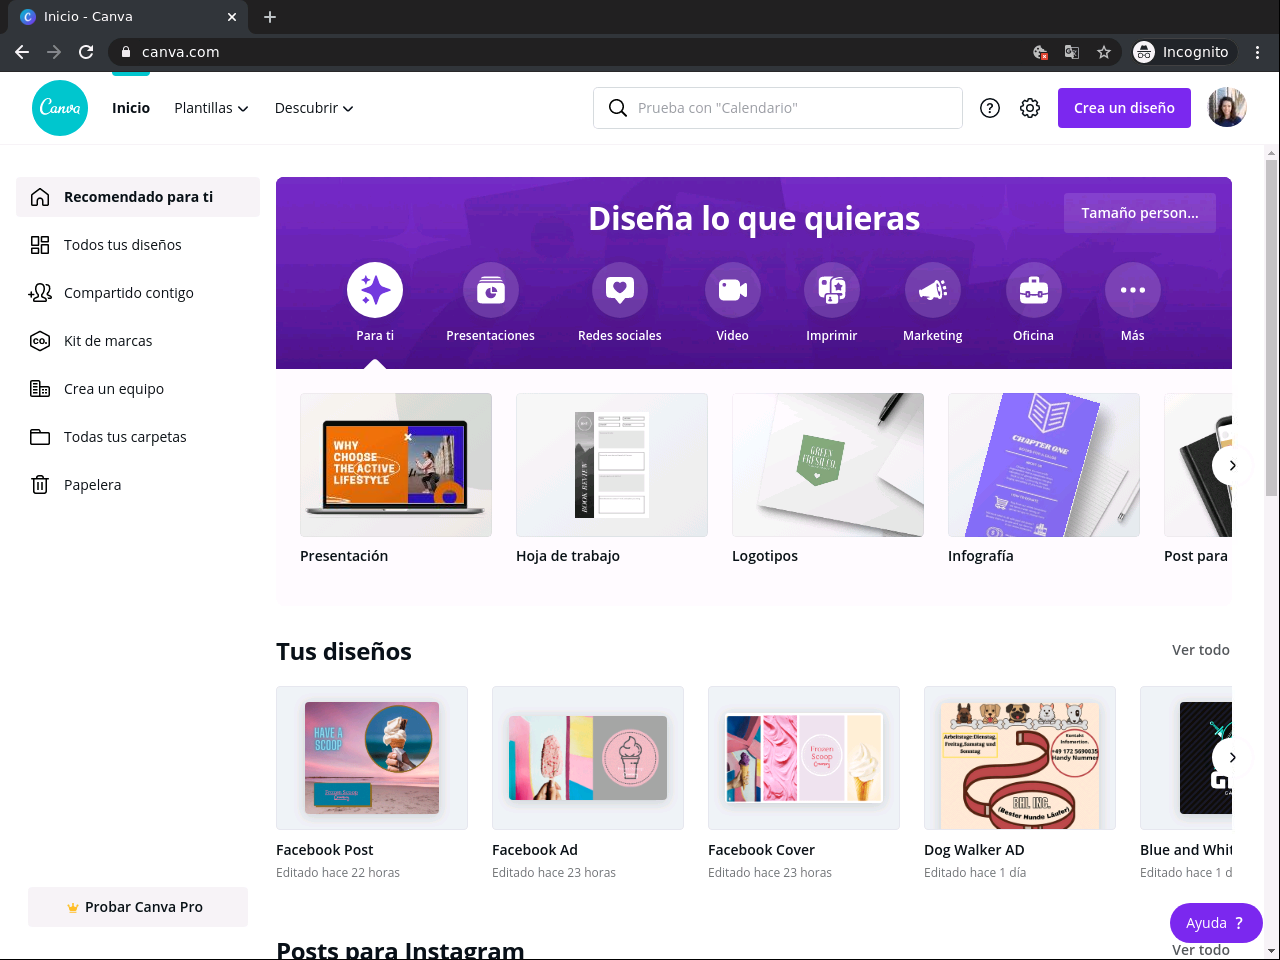
Task: Open the Ayuda help button
Action: pyautogui.click(x=1216, y=923)
